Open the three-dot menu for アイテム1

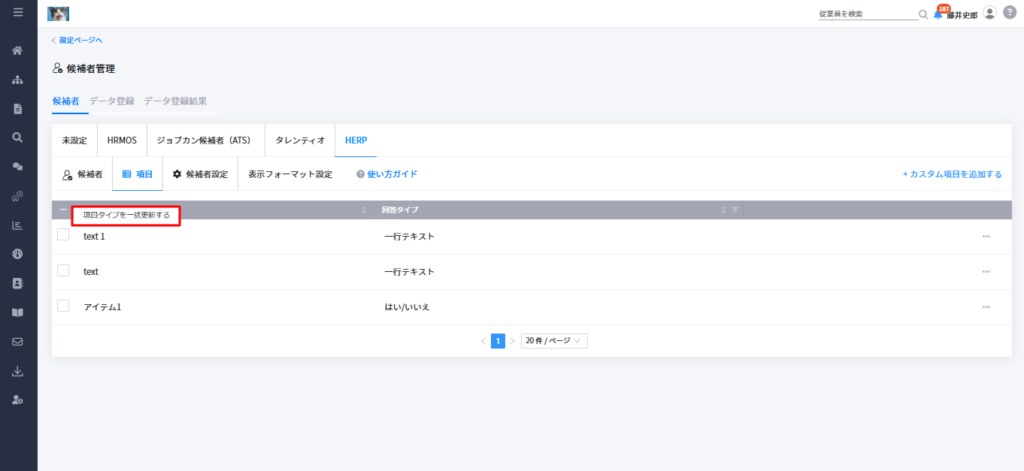[986, 307]
